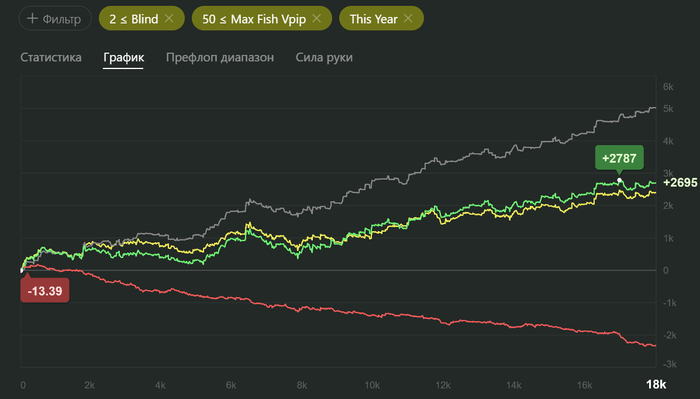Click the +2695 end value label

coord(680,183)
